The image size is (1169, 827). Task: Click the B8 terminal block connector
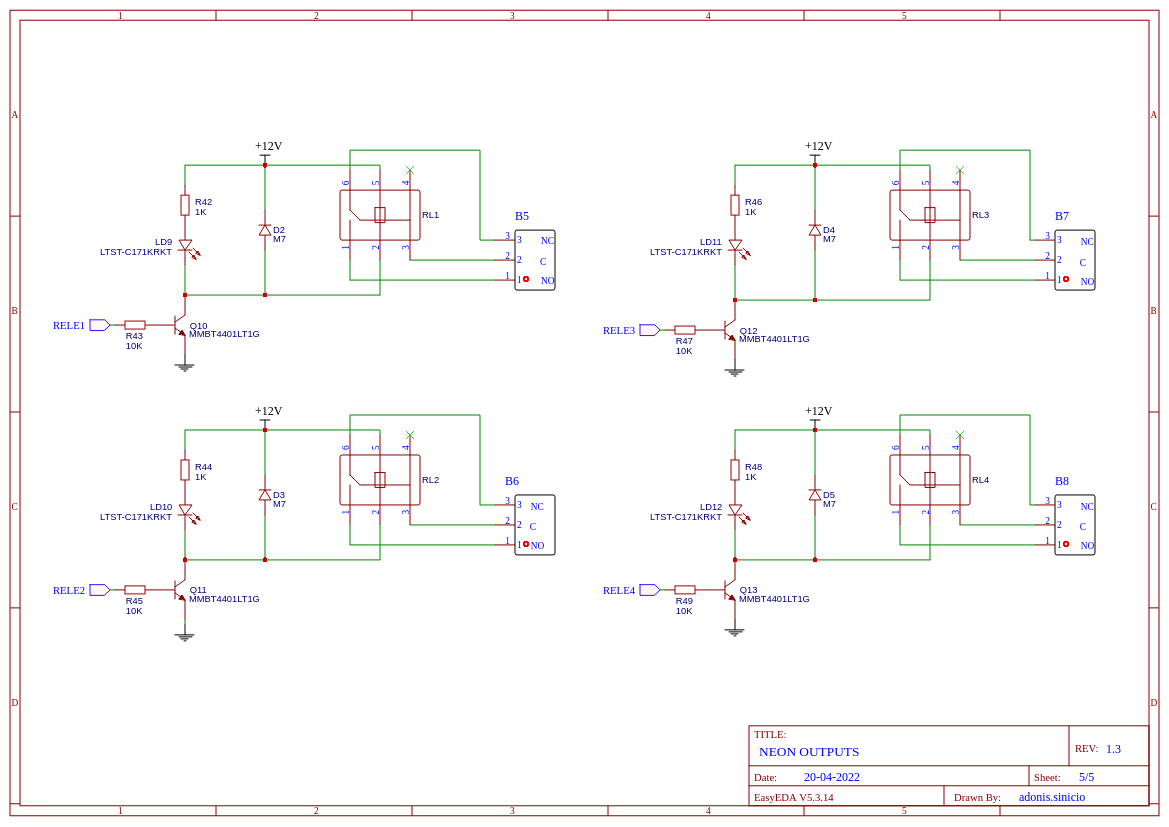(x=1074, y=524)
